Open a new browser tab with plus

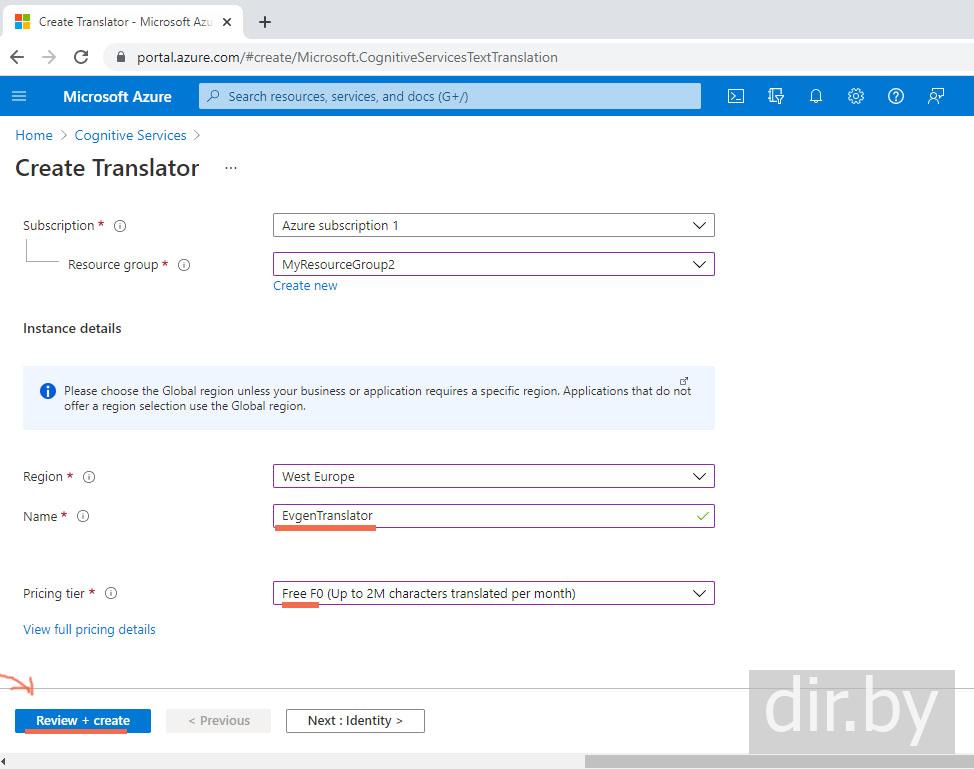265,22
